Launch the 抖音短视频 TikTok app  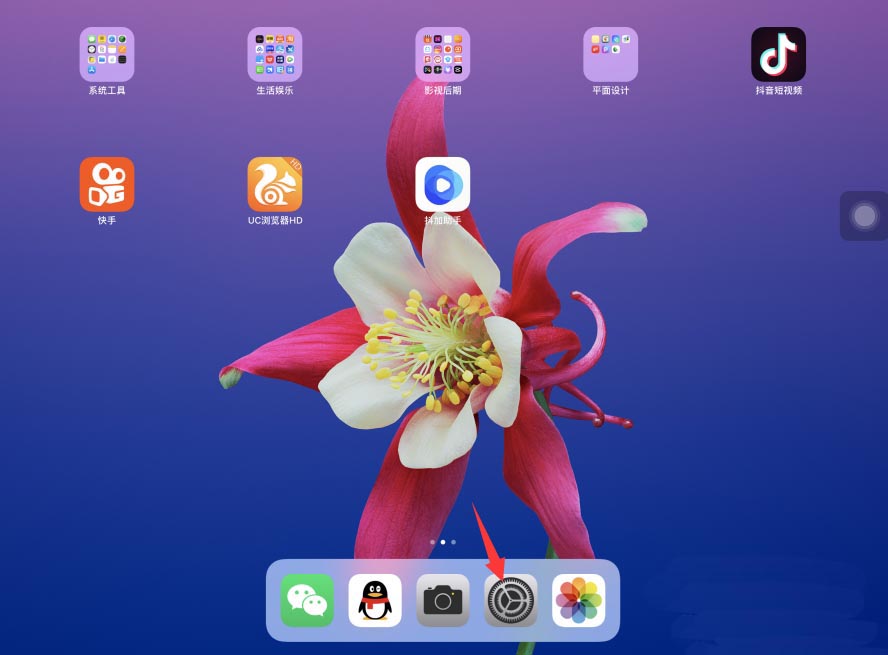pos(778,54)
